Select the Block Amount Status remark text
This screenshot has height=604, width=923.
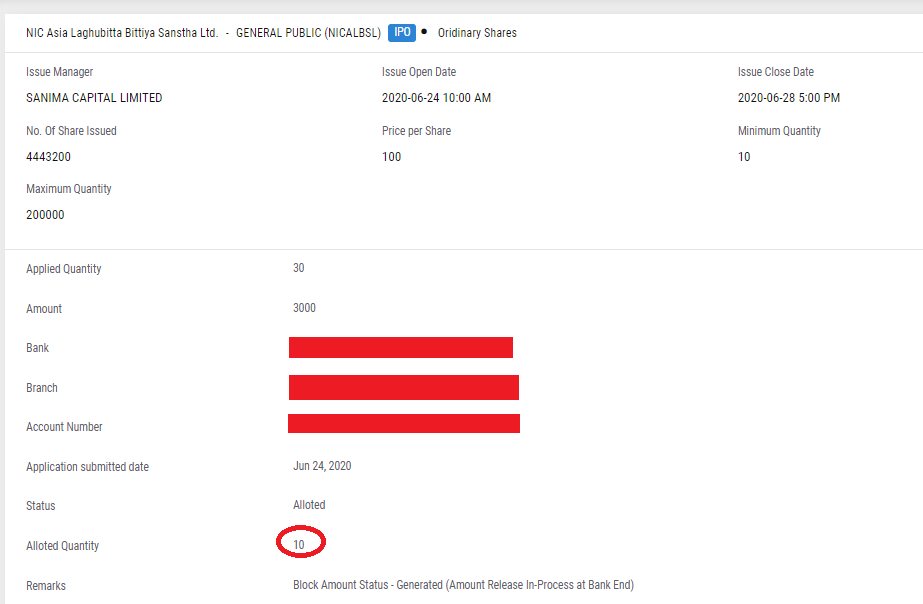click(x=464, y=585)
